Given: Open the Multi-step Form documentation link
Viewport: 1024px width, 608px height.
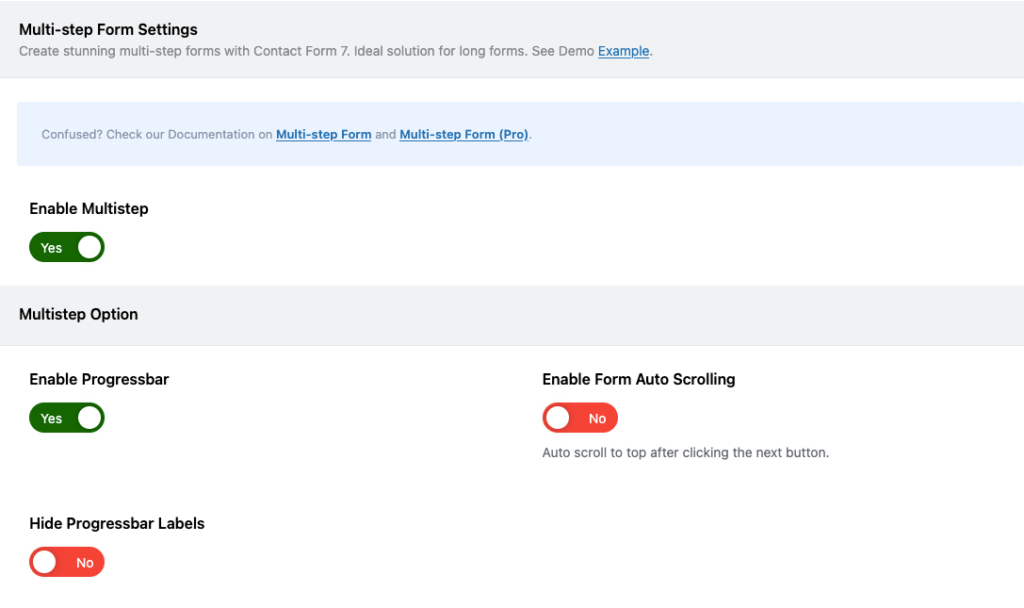Looking at the screenshot, I should click(323, 134).
